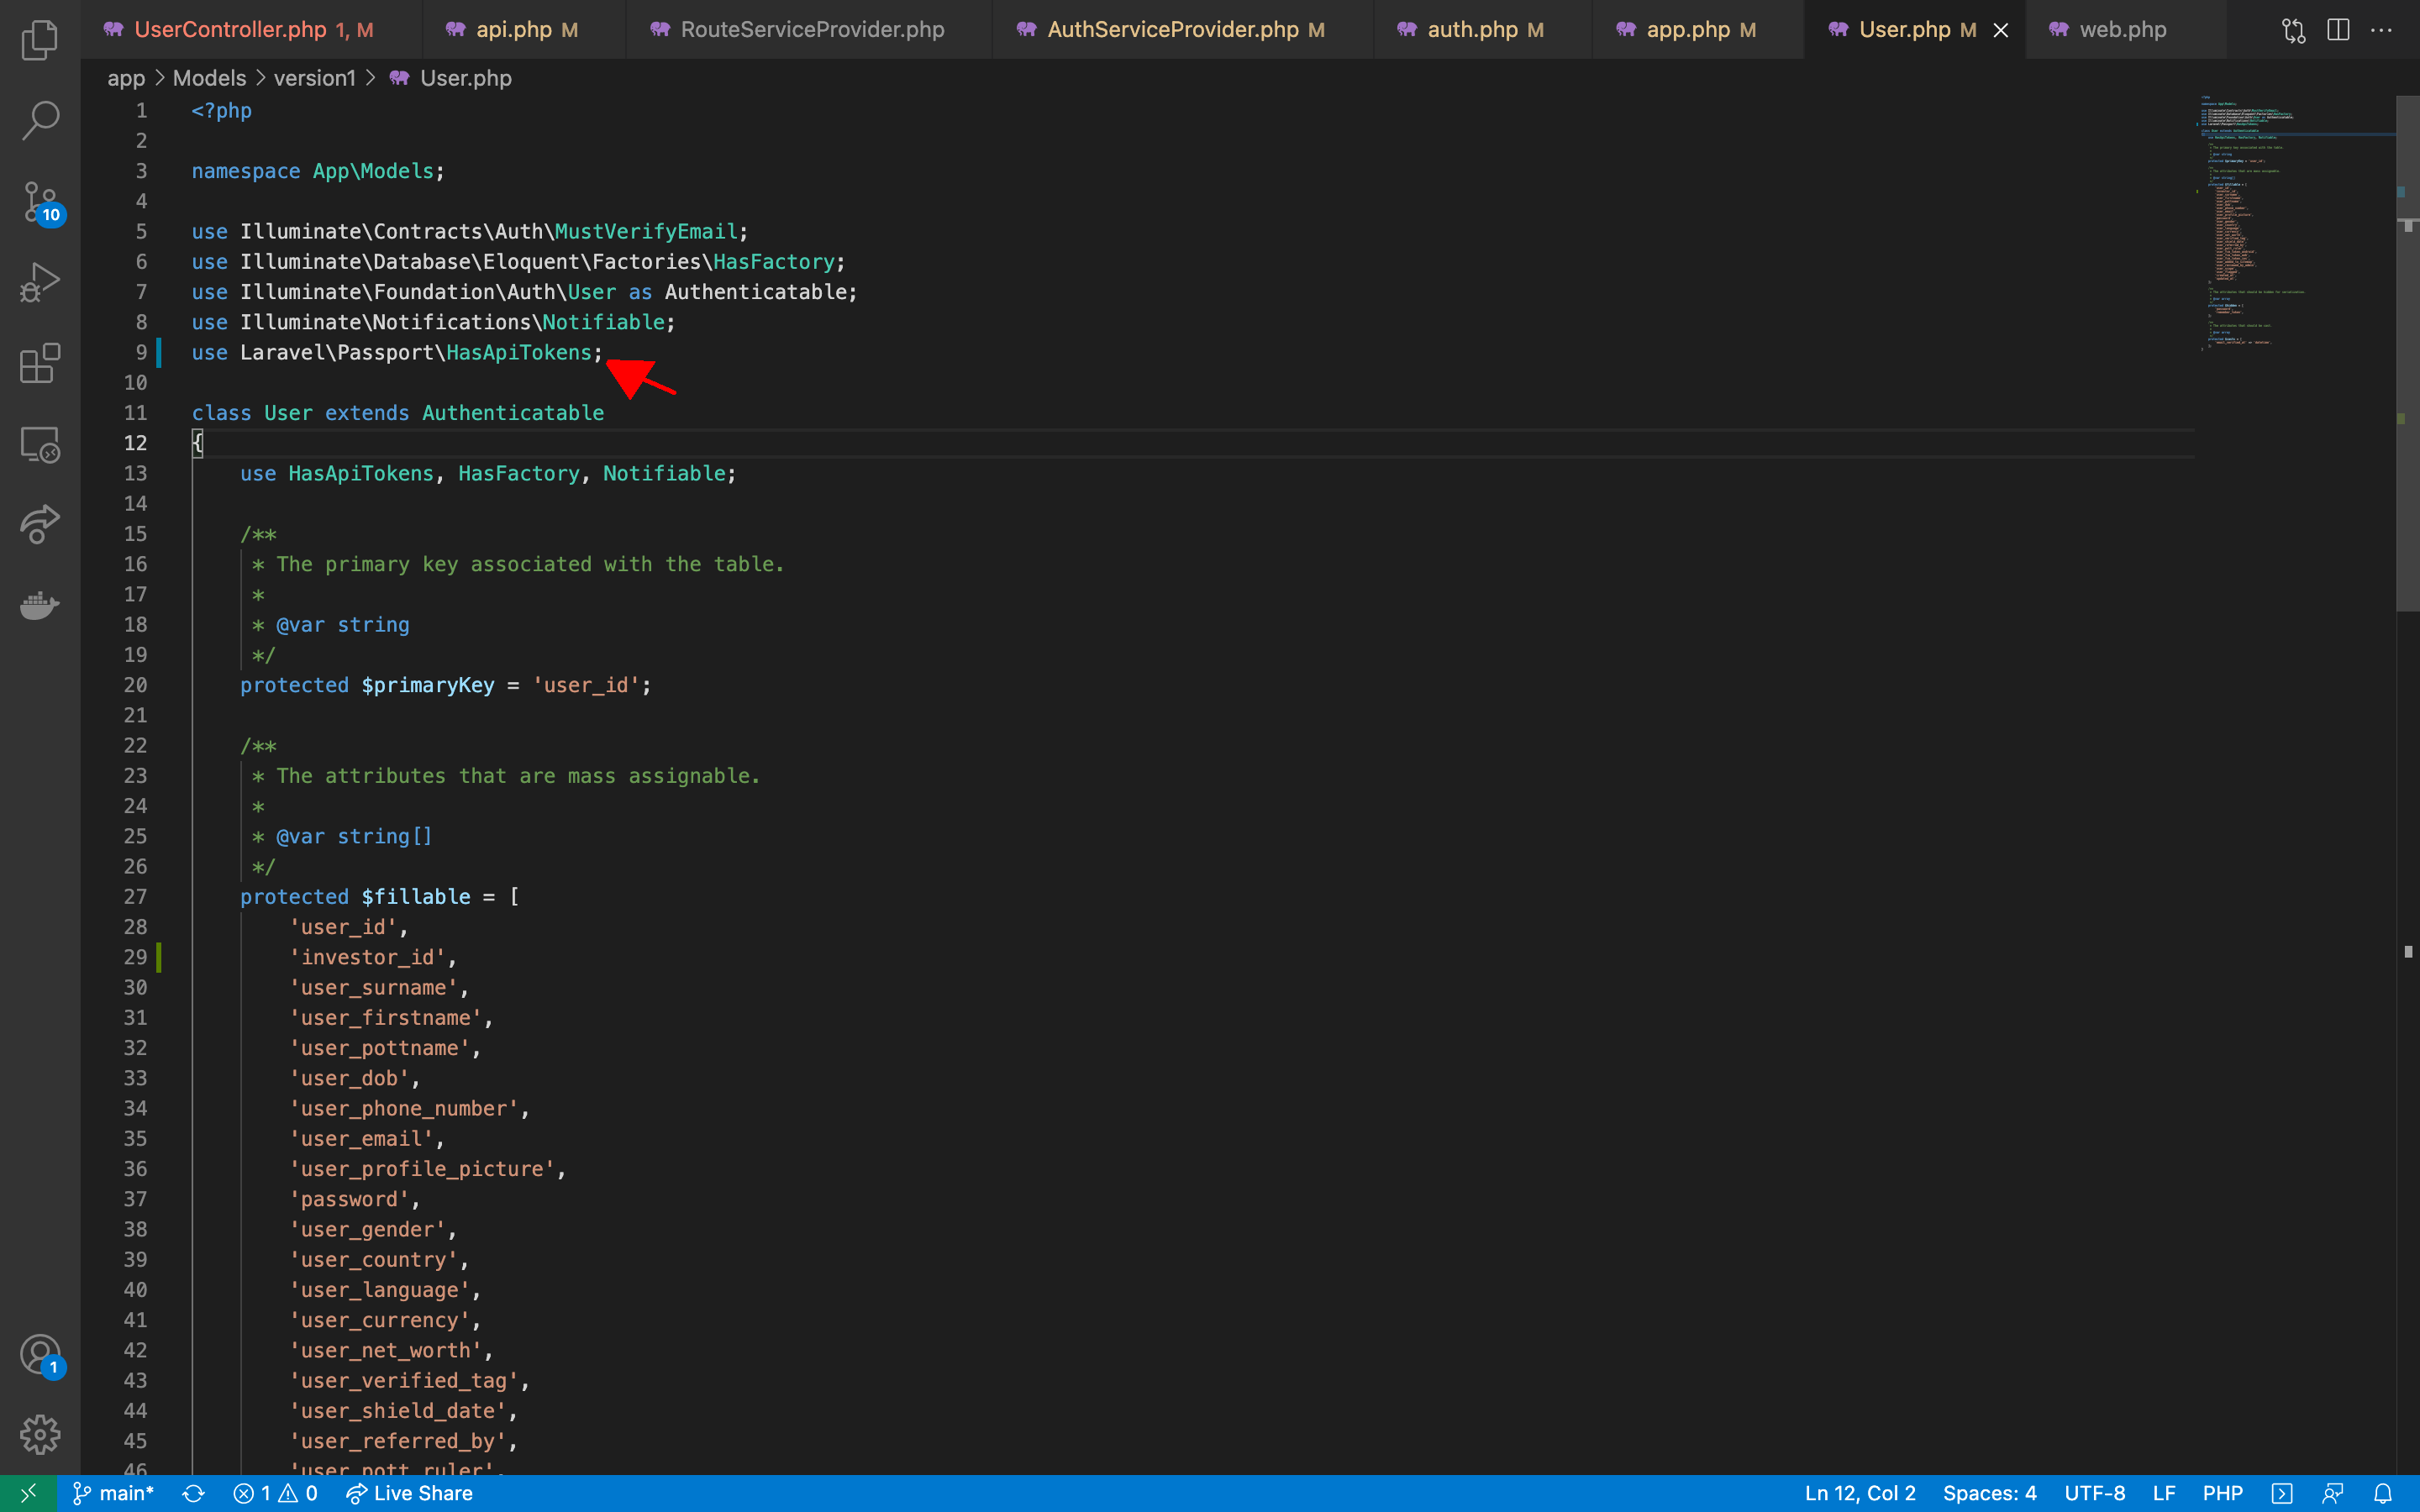2420x1512 pixels.
Task: Switch to the auth.php tab
Action: [x=1483, y=30]
